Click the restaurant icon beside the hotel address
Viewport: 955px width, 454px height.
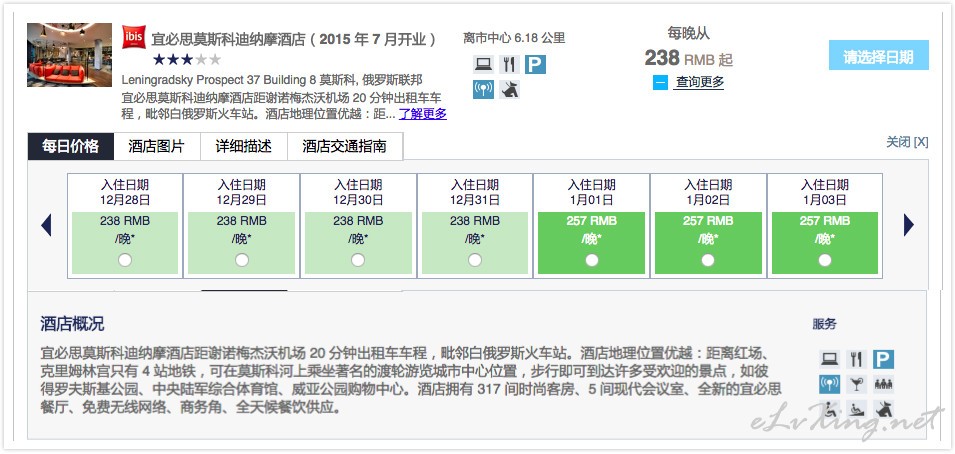(x=509, y=64)
